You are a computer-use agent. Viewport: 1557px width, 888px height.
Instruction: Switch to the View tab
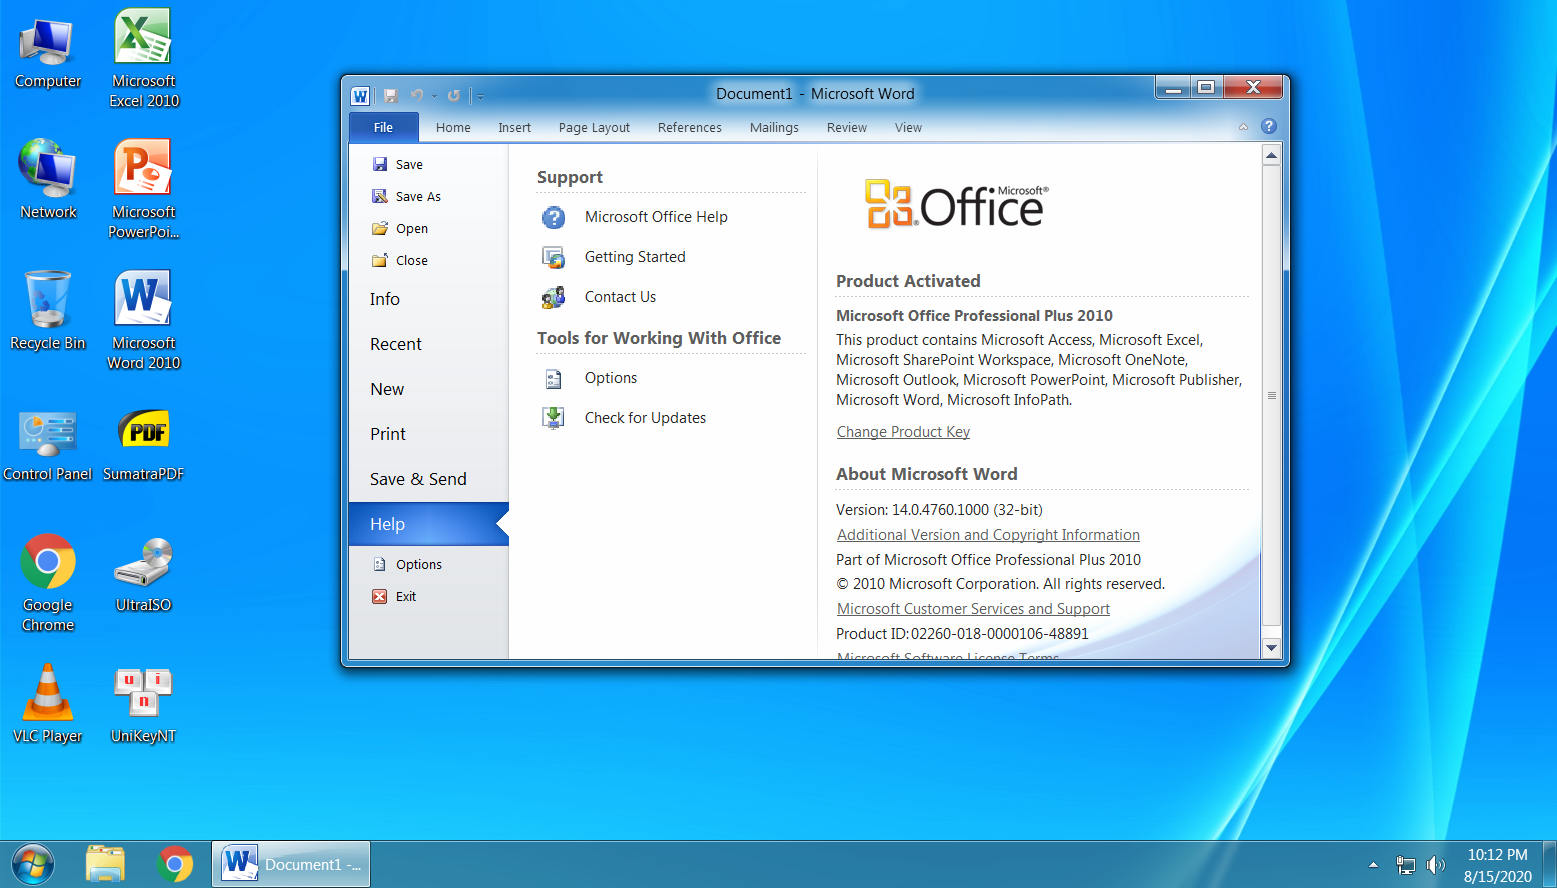coord(908,127)
